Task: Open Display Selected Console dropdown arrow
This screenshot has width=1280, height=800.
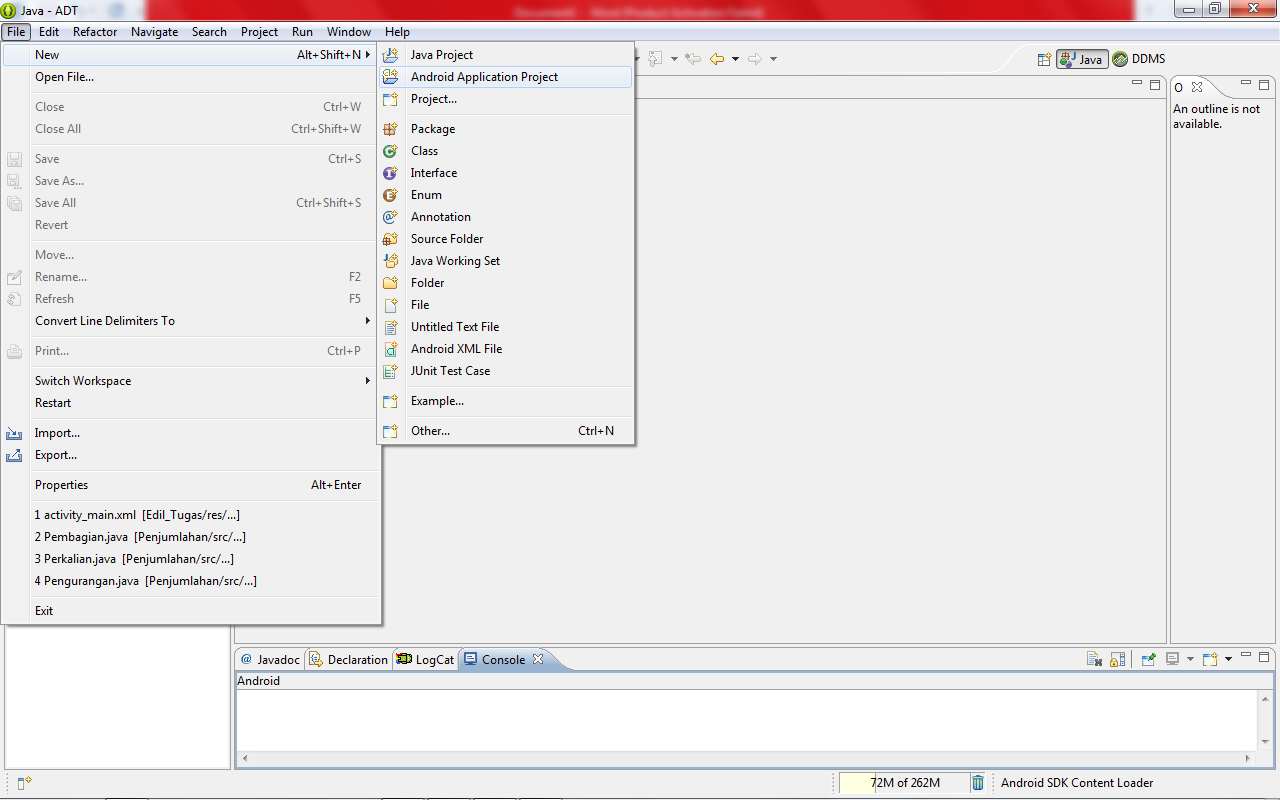Action: (x=1190, y=659)
